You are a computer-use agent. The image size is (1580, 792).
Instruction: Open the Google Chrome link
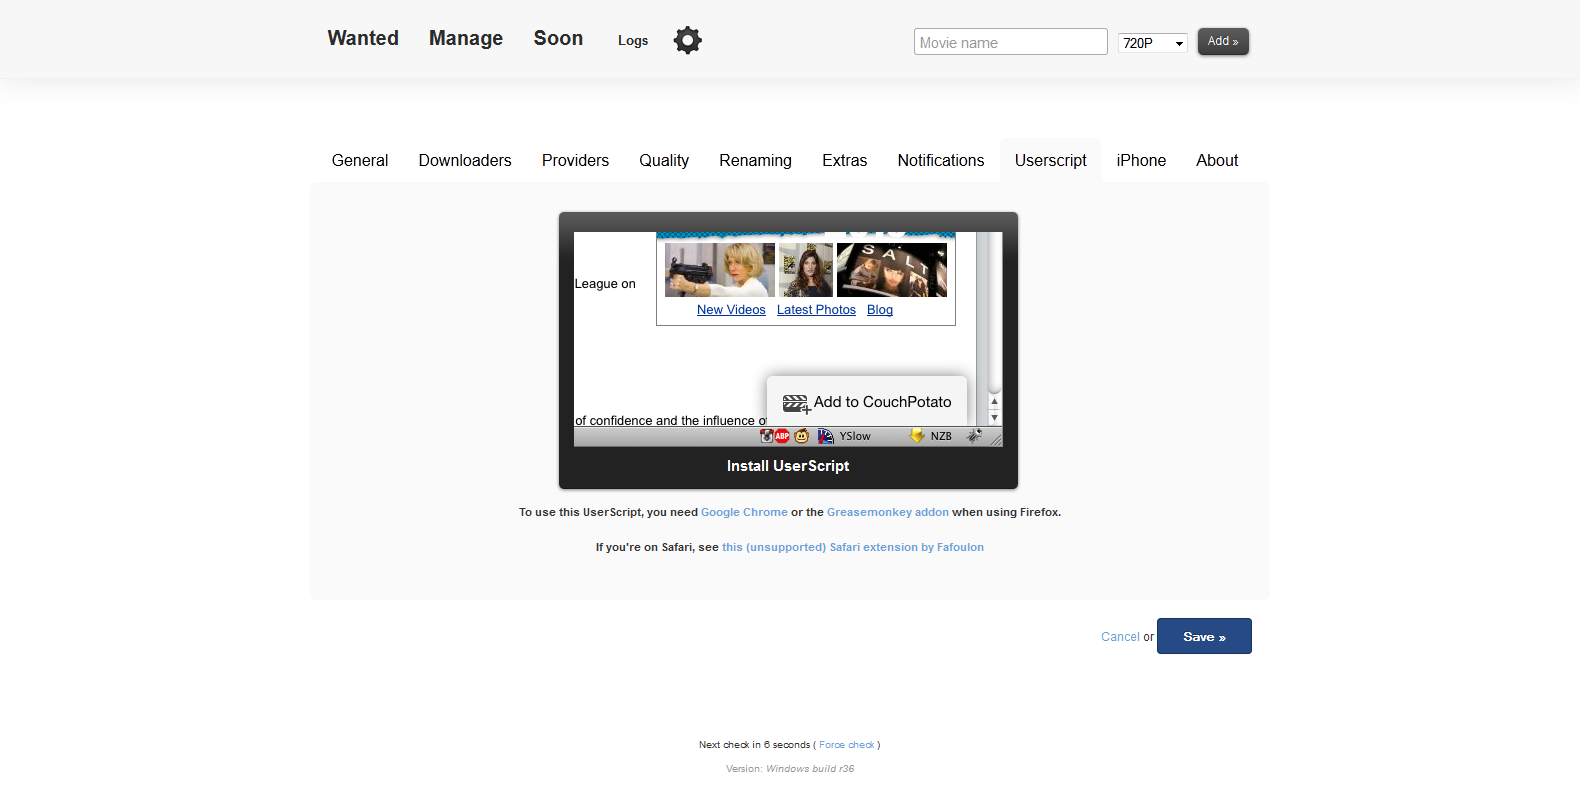744,512
